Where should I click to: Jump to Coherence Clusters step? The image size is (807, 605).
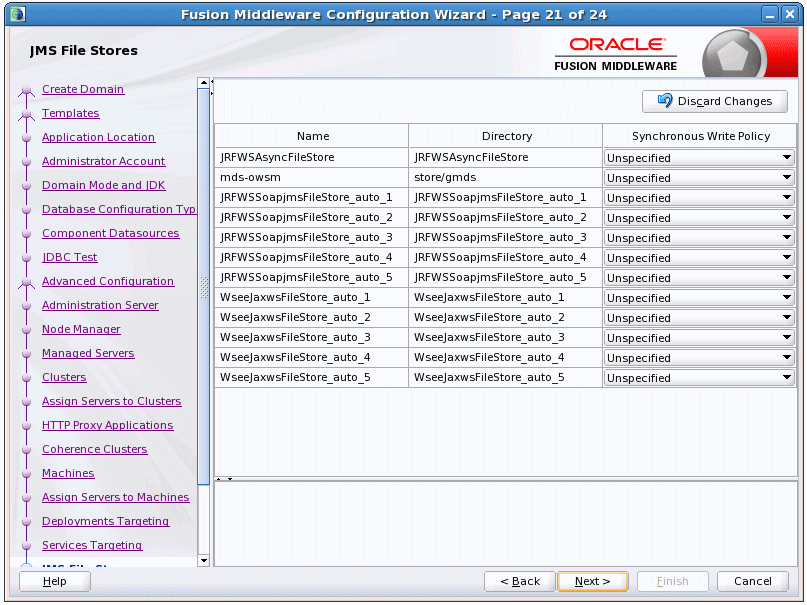(95, 449)
